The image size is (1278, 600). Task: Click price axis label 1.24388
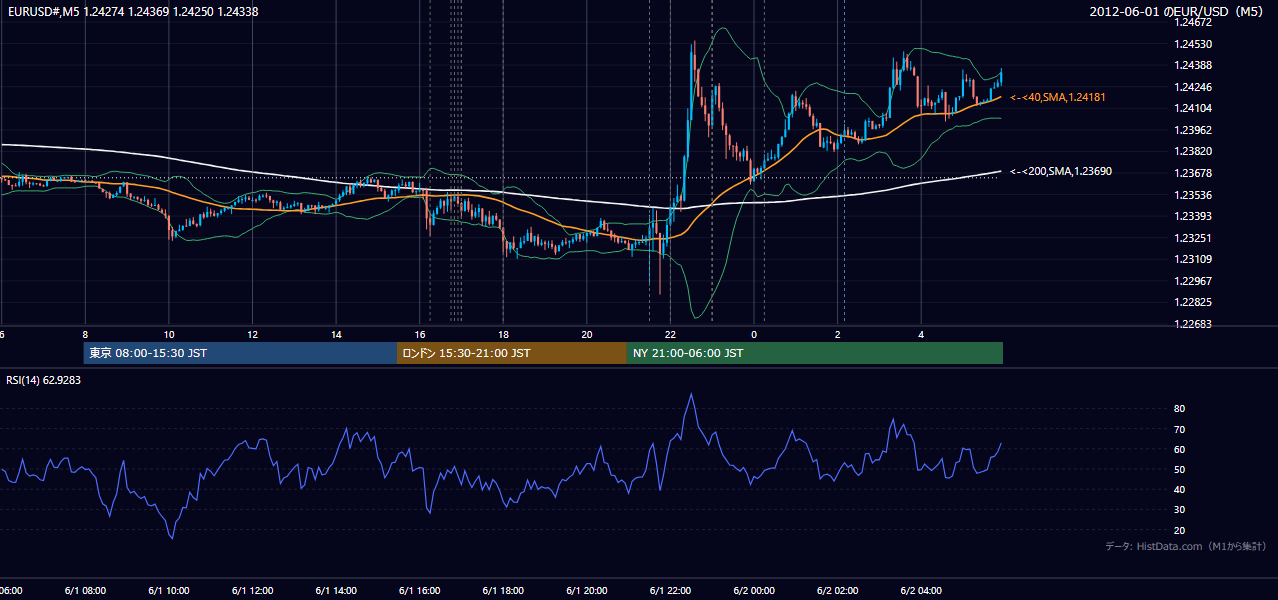pos(1192,65)
